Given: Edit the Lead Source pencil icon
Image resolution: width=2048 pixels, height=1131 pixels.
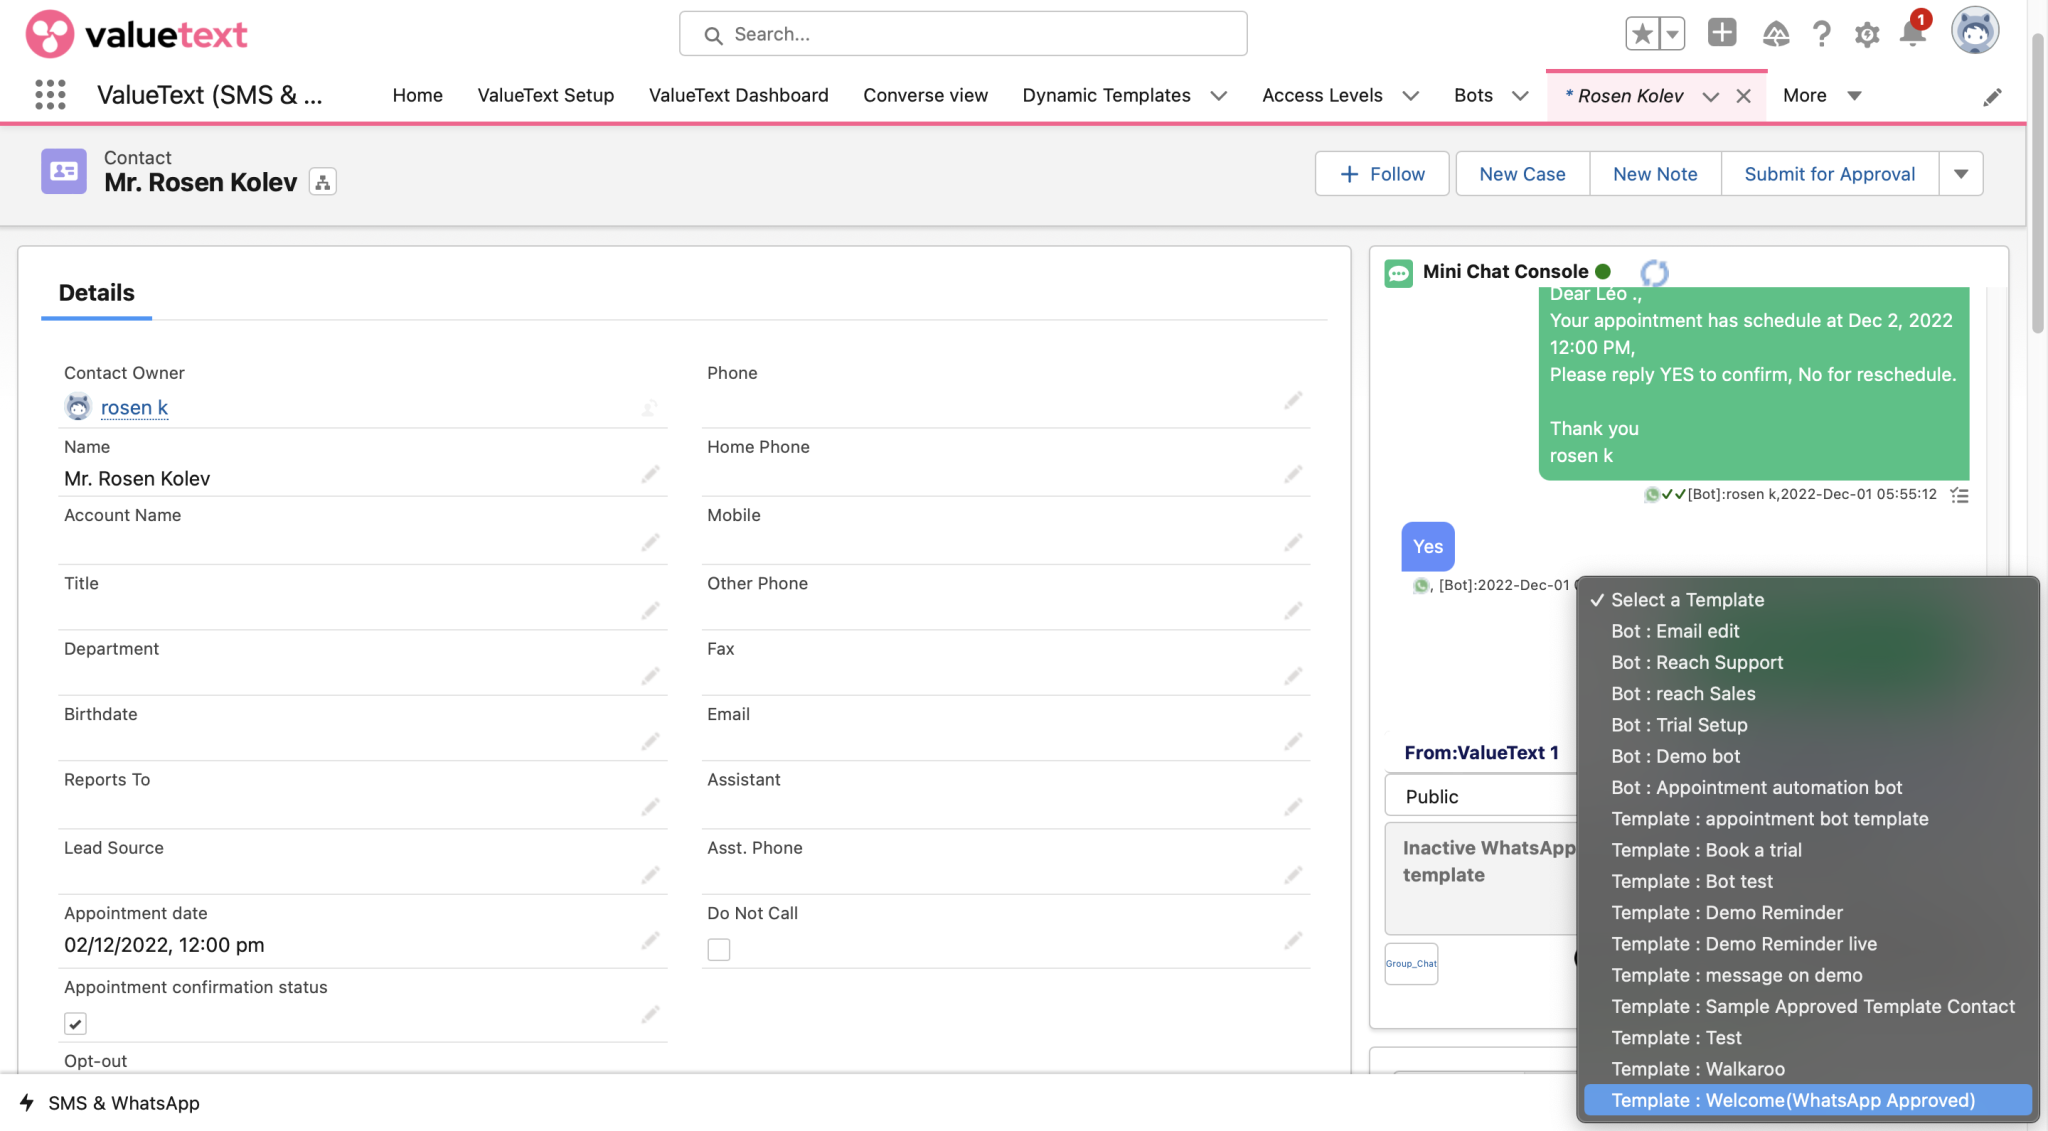Looking at the screenshot, I should tap(651, 875).
